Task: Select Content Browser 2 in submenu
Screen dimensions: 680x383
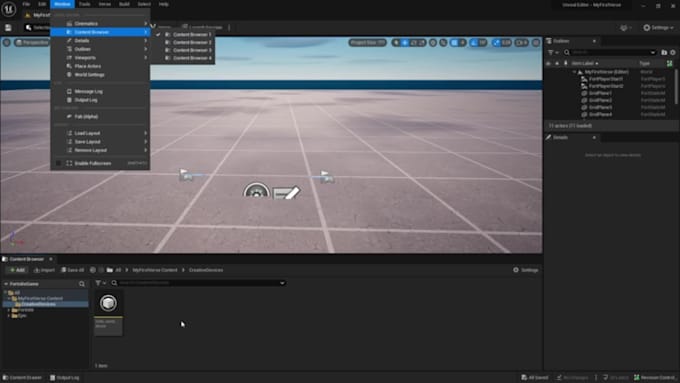Action: (x=183, y=43)
